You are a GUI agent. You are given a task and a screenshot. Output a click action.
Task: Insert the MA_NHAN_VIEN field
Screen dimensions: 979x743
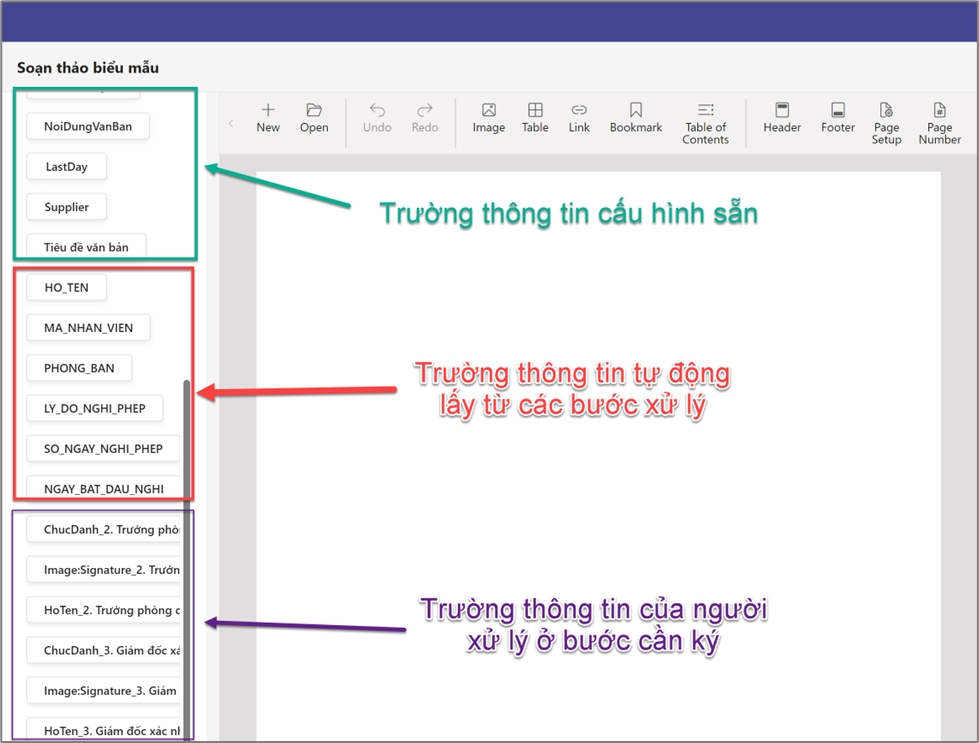88,328
